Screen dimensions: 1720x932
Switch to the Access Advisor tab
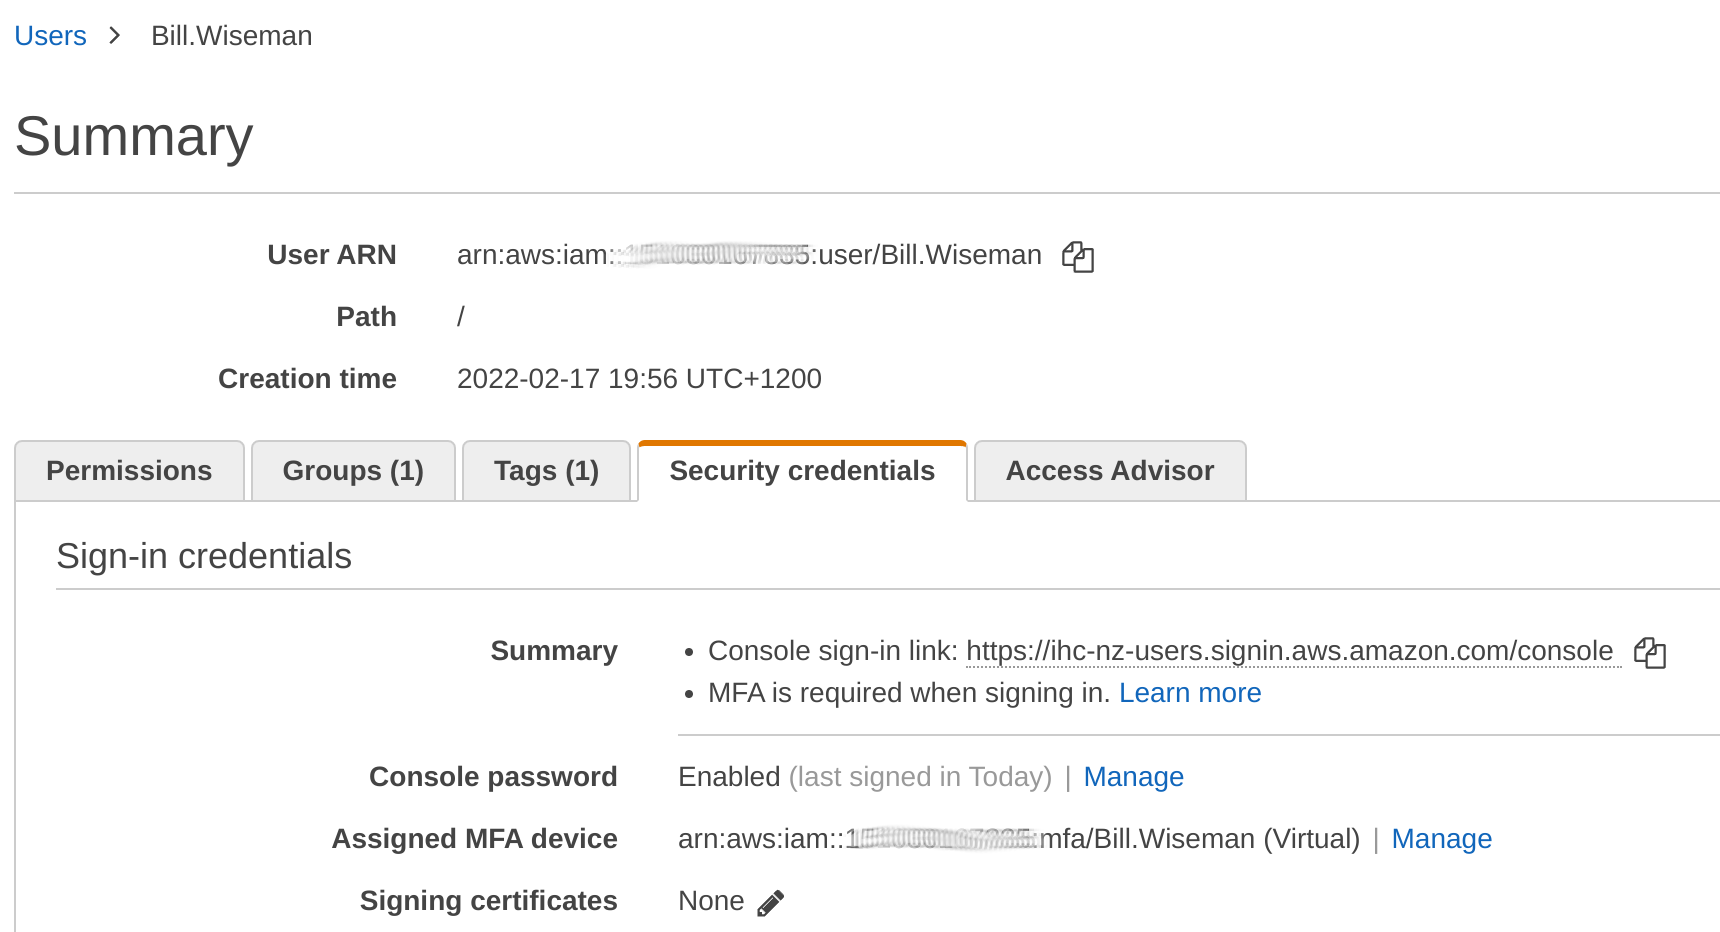click(x=1110, y=471)
